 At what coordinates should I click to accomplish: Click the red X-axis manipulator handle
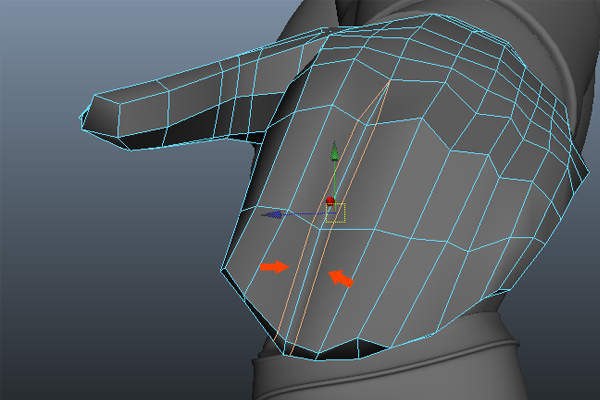(x=330, y=201)
